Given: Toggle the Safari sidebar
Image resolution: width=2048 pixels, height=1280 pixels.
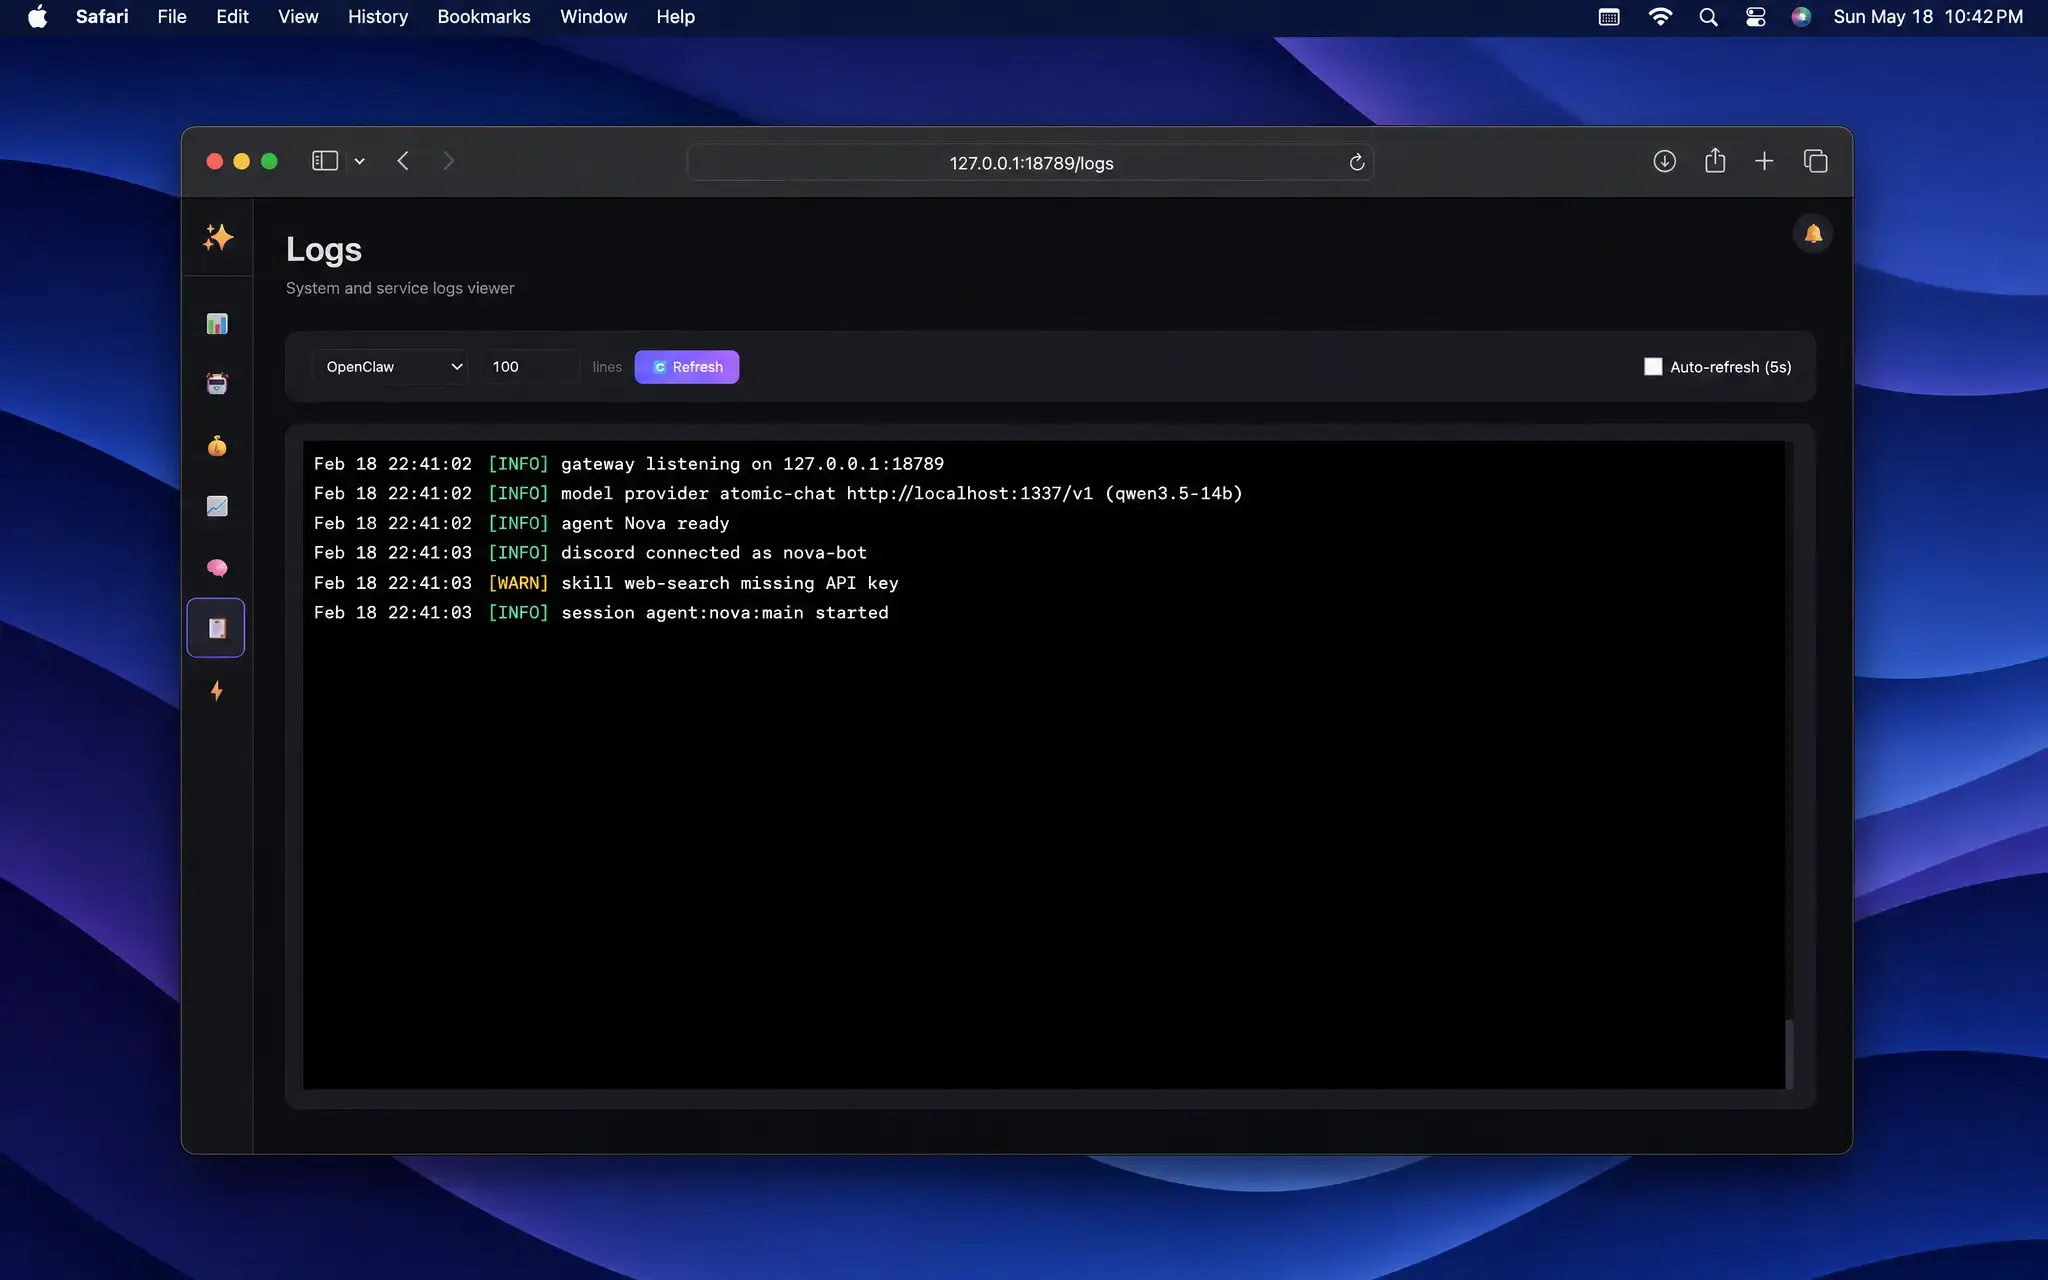Looking at the screenshot, I should tap(325, 161).
